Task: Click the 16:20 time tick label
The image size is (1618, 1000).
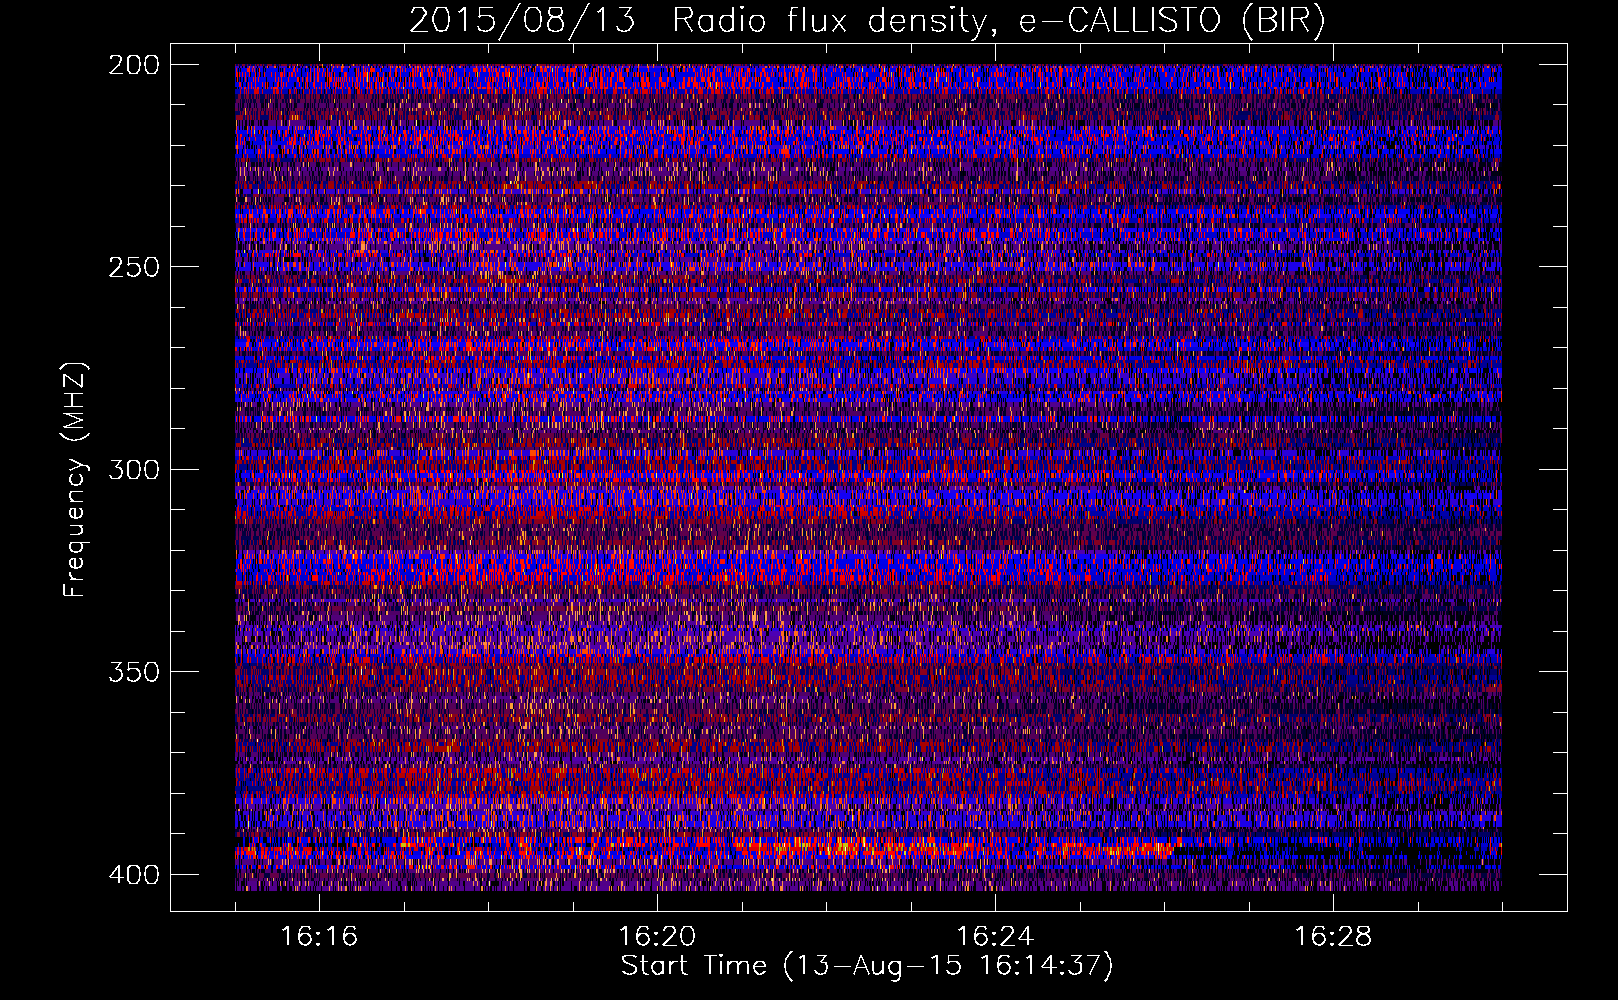Action: pos(657,936)
